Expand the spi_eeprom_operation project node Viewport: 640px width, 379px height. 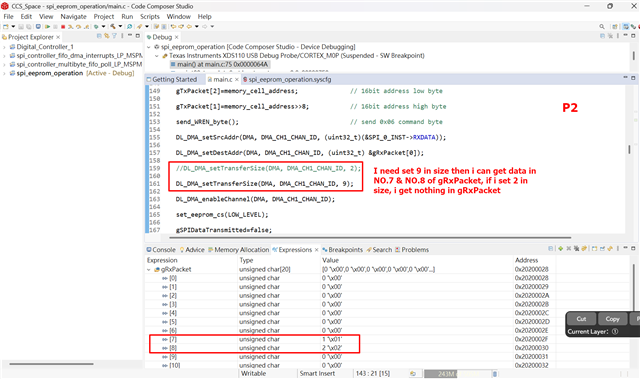coord(4,73)
